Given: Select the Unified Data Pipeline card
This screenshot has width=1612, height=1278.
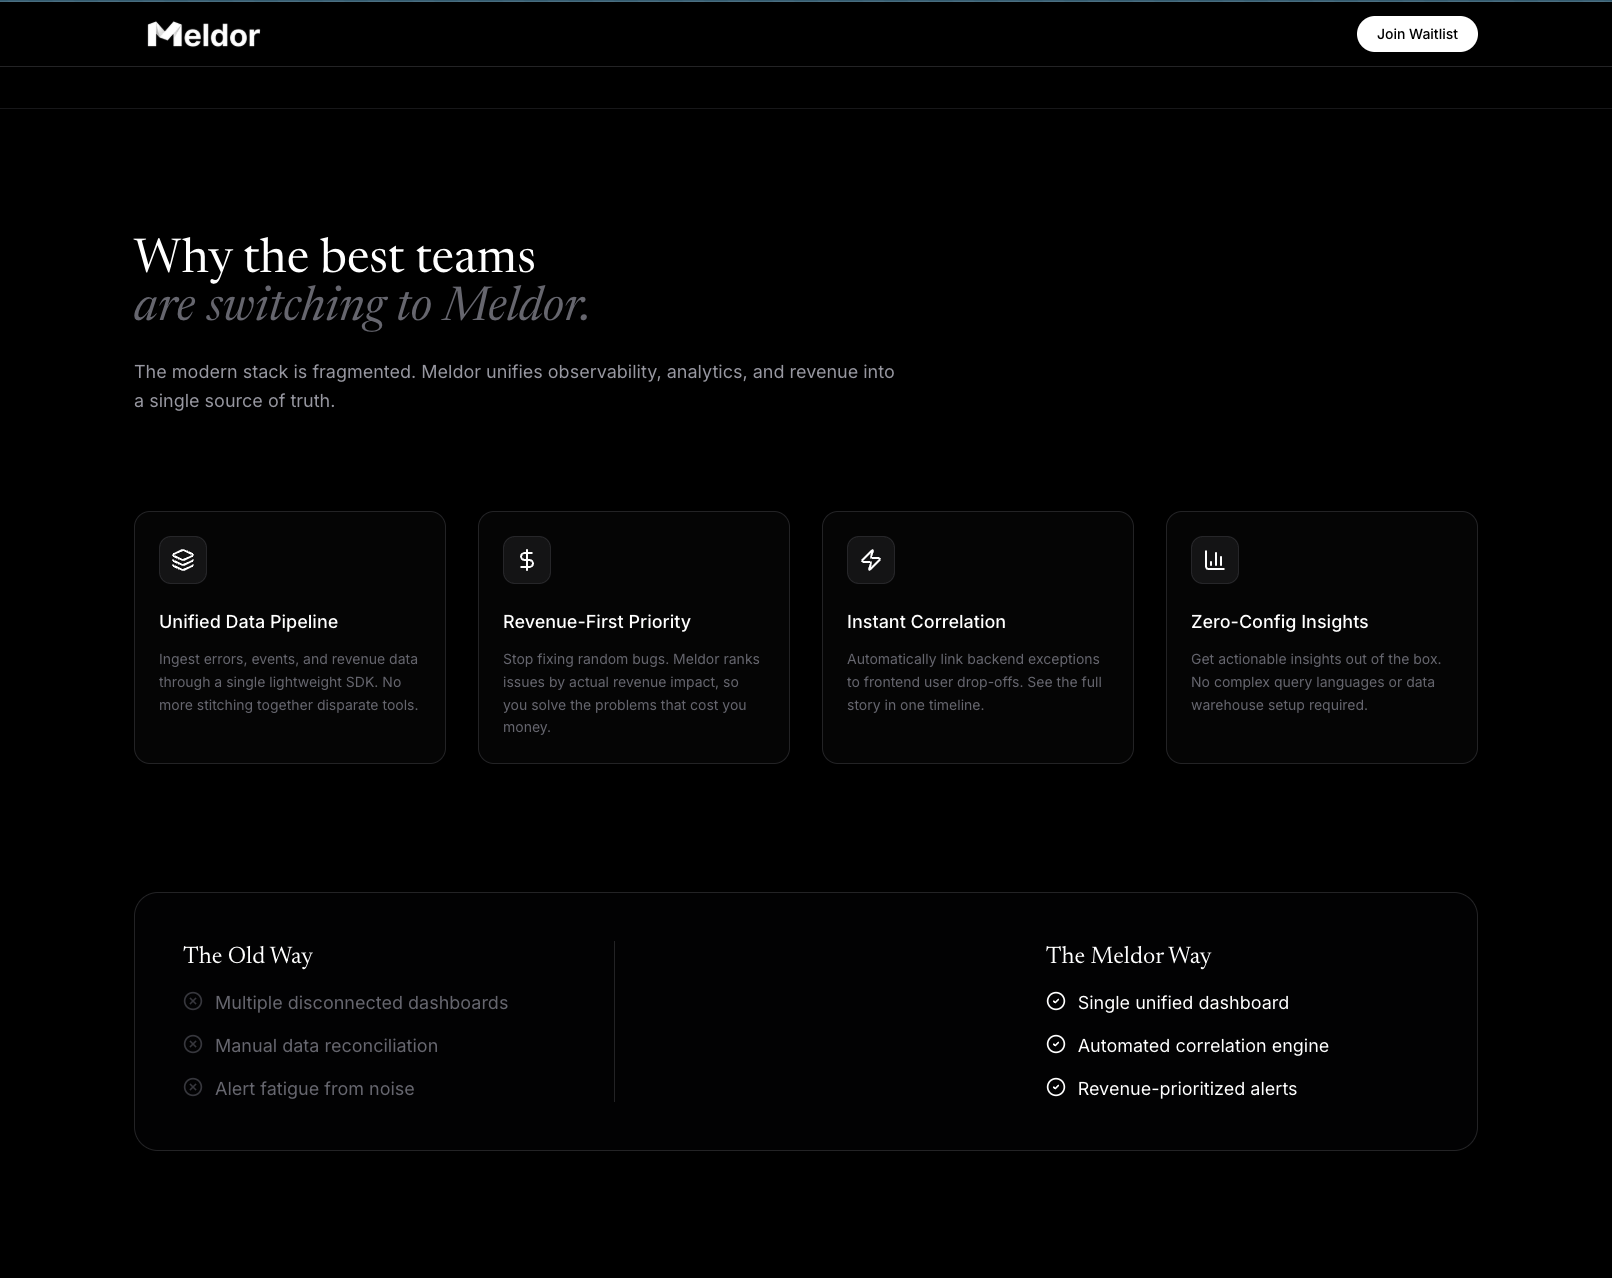Looking at the screenshot, I should click(290, 637).
